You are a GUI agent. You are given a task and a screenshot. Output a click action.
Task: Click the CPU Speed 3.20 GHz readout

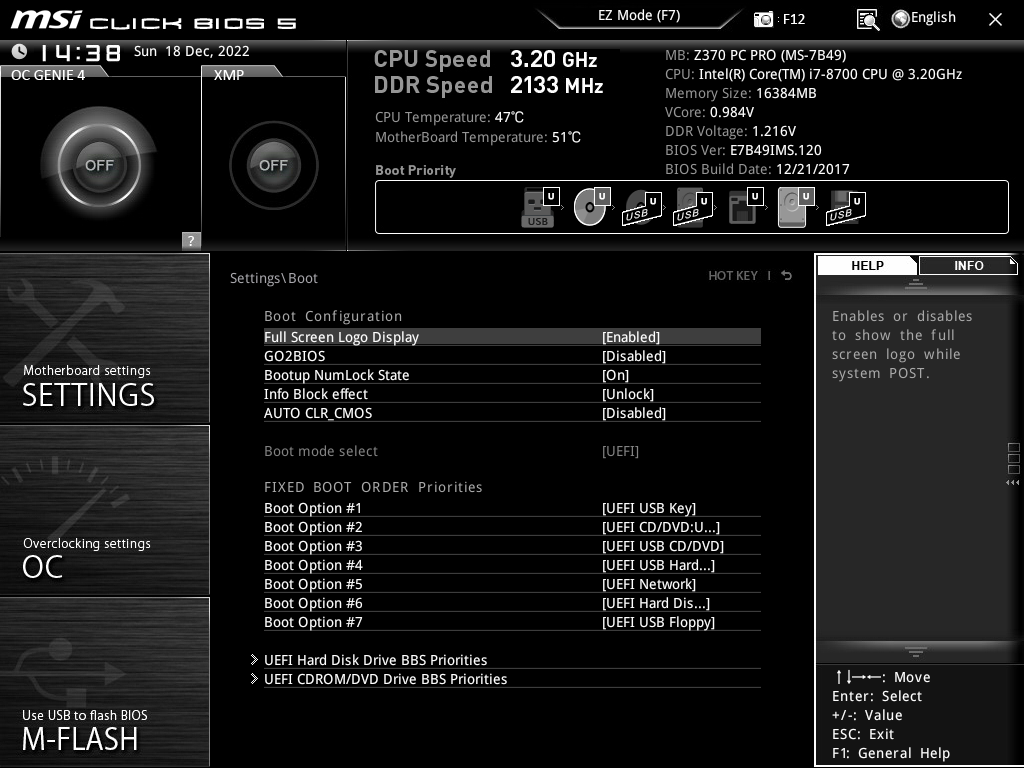coord(485,59)
